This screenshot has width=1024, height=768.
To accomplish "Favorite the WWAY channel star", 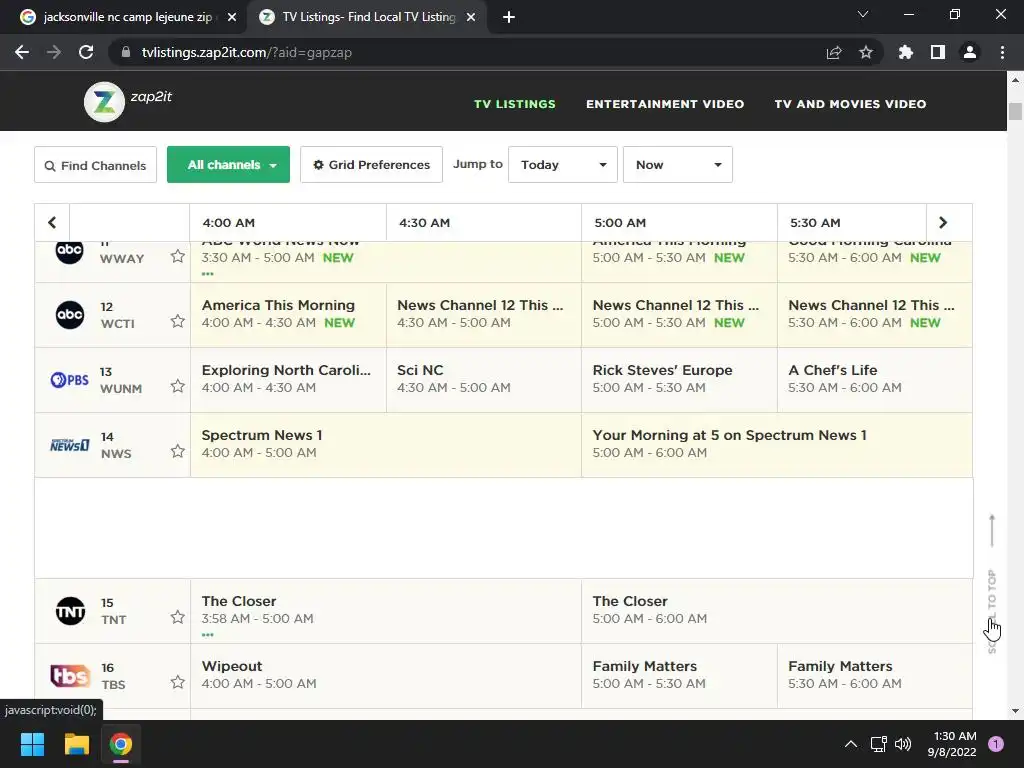I will (x=178, y=256).
